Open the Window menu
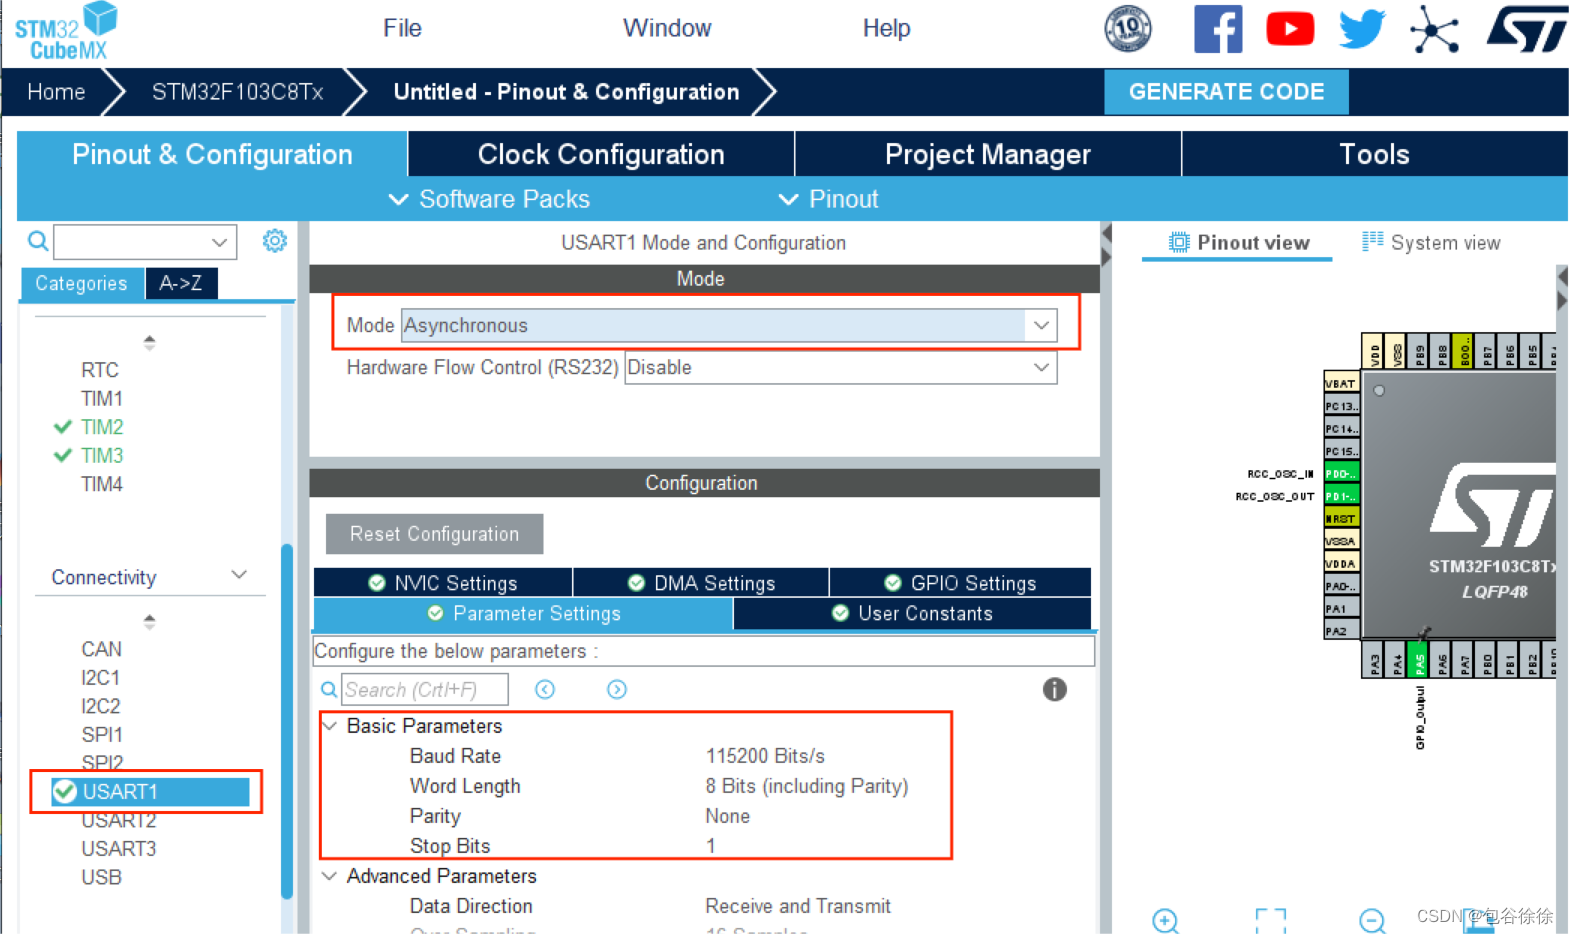The image size is (1569, 934). point(667,28)
